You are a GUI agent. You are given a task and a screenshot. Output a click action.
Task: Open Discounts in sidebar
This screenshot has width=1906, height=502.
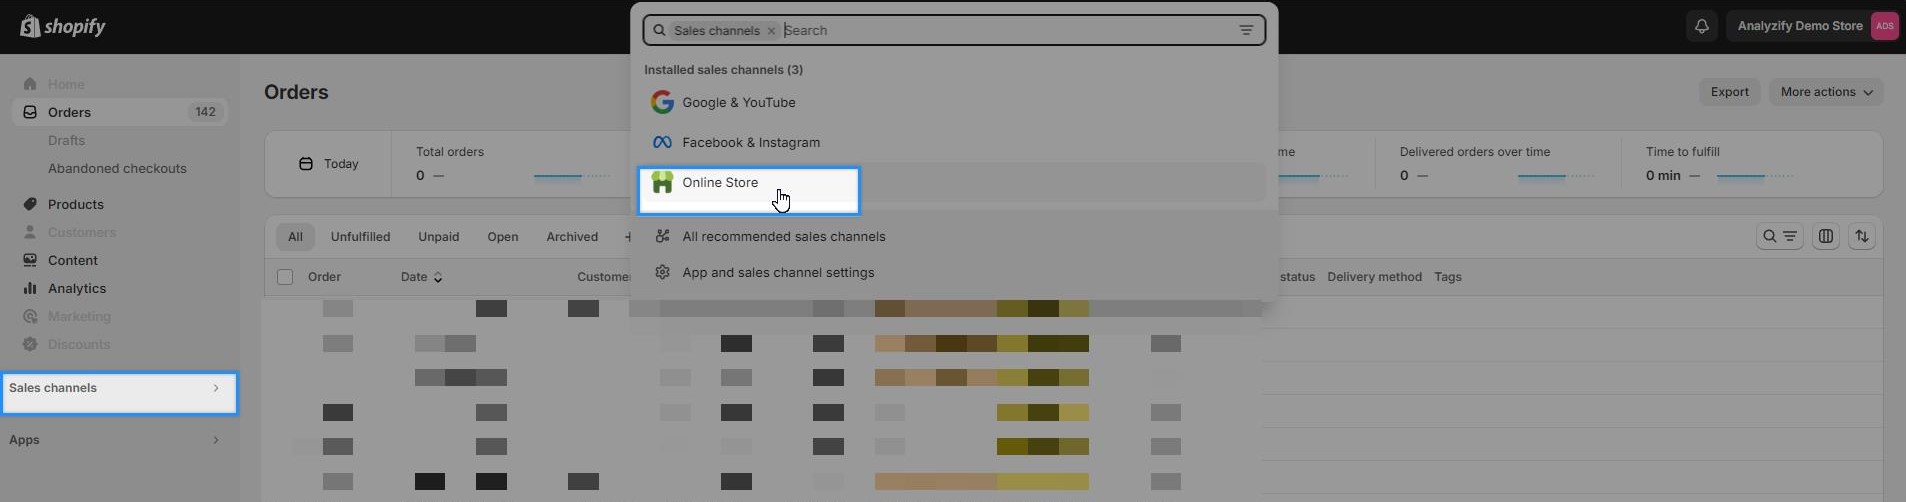pyautogui.click(x=79, y=344)
